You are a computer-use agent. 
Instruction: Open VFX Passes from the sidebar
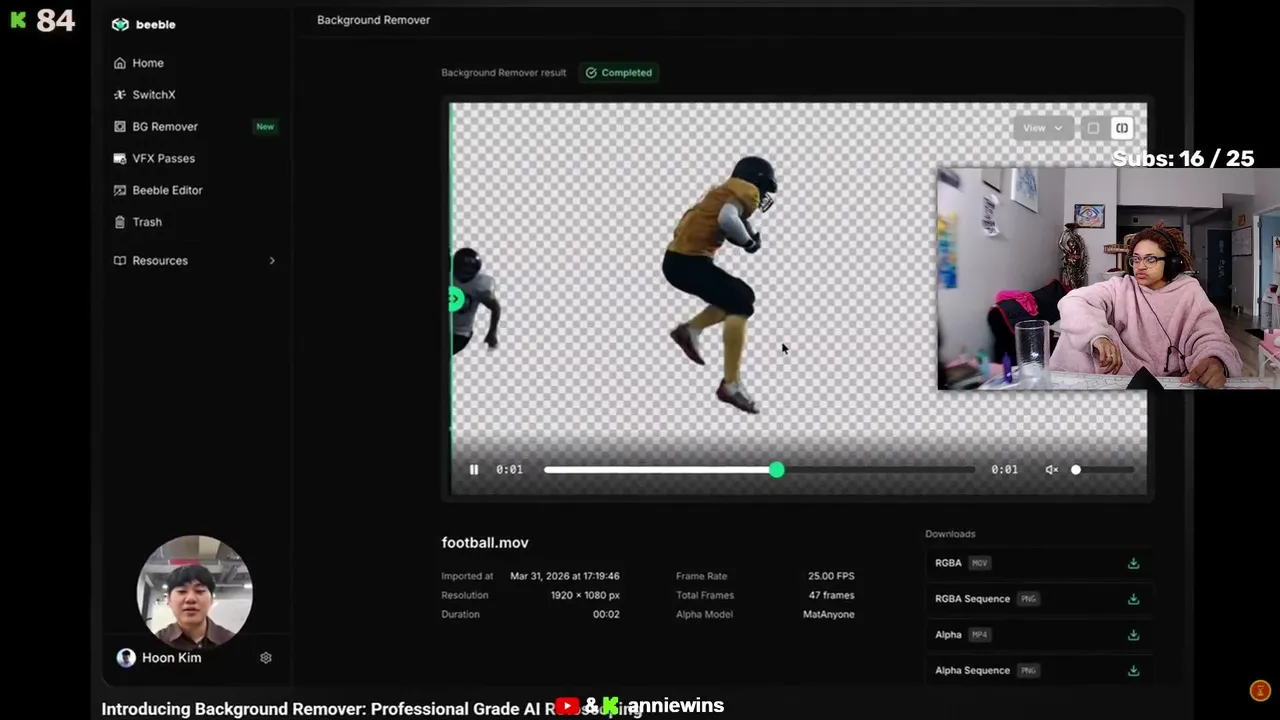pyautogui.click(x=163, y=159)
